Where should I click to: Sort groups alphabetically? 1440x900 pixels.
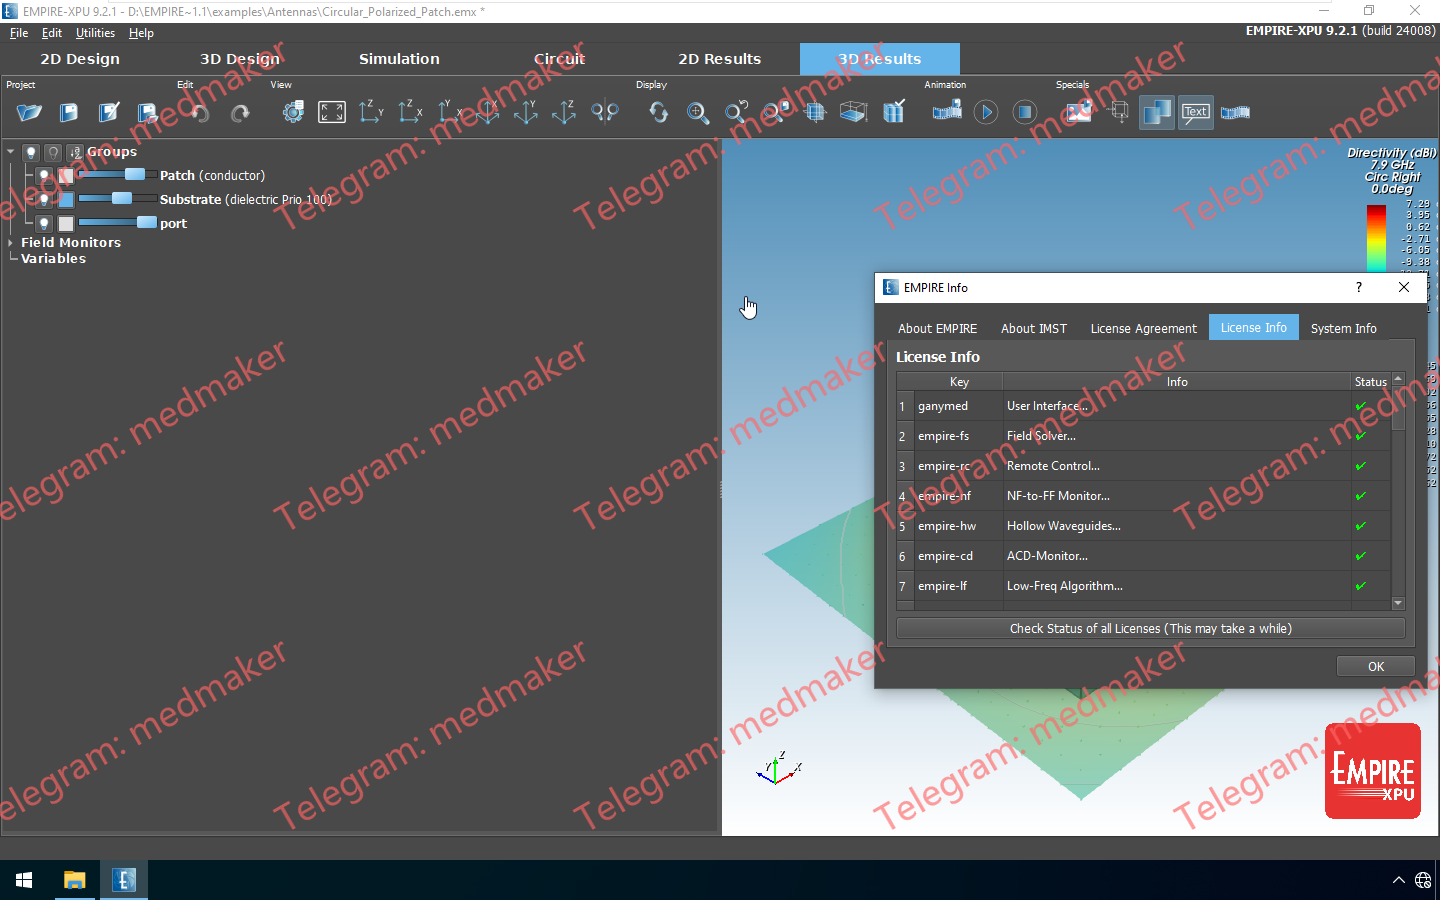[x=75, y=152]
